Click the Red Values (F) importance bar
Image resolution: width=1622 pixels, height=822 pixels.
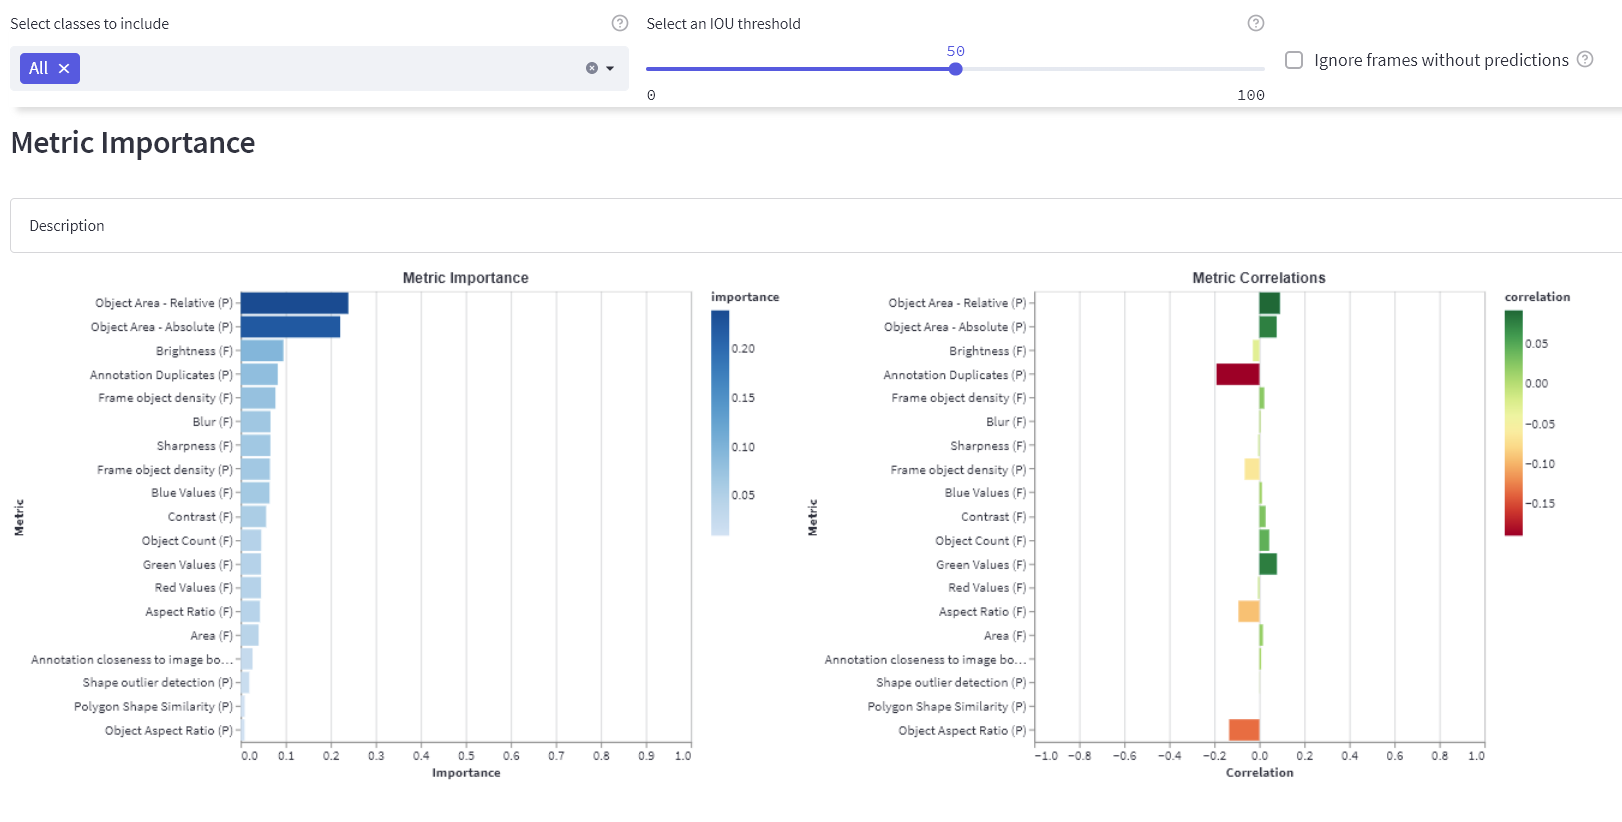pos(251,588)
